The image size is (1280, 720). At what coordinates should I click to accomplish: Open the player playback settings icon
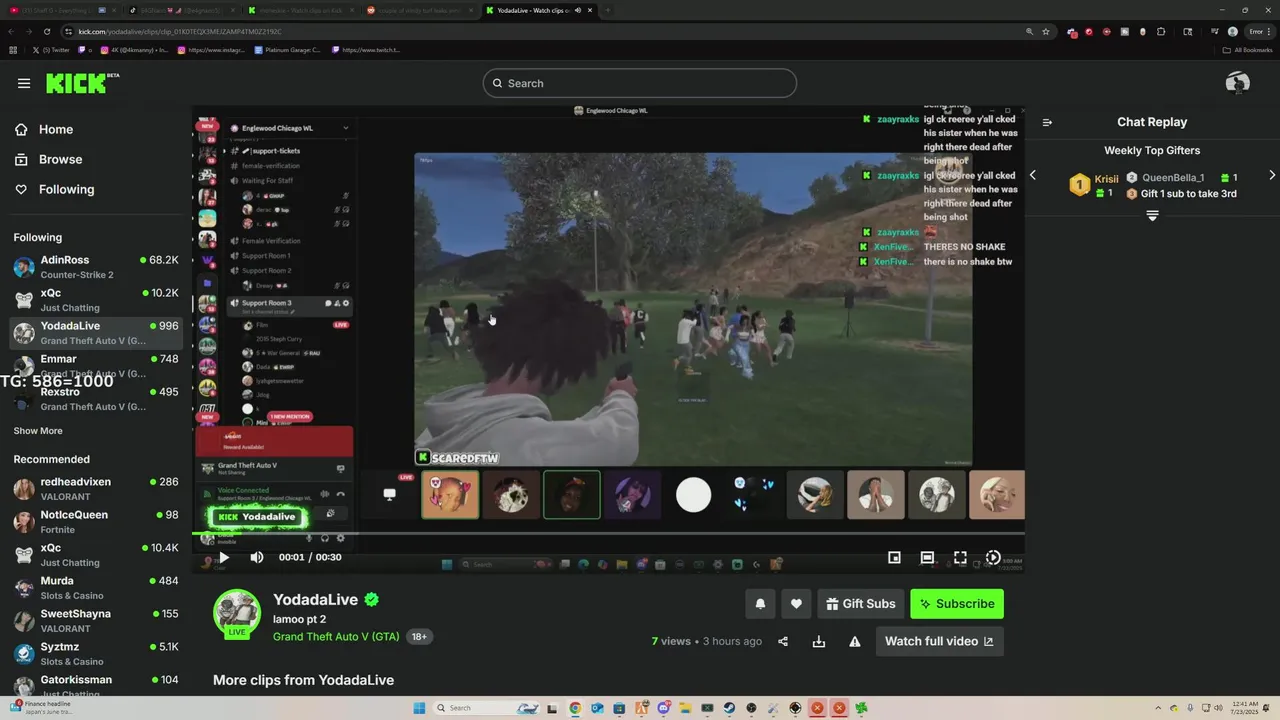click(993, 557)
